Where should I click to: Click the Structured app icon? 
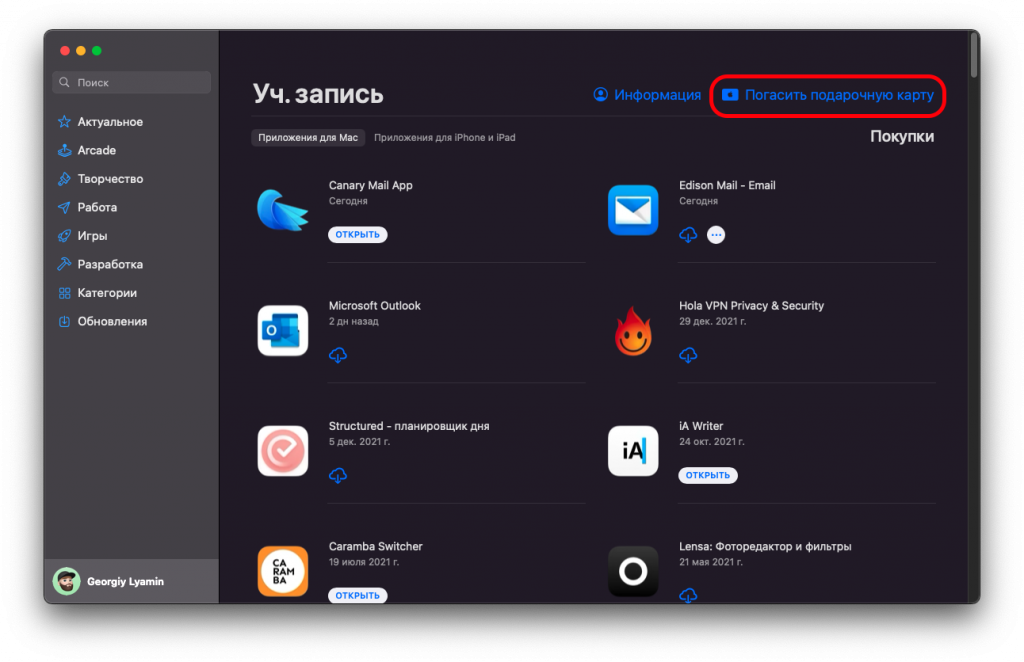pos(283,450)
